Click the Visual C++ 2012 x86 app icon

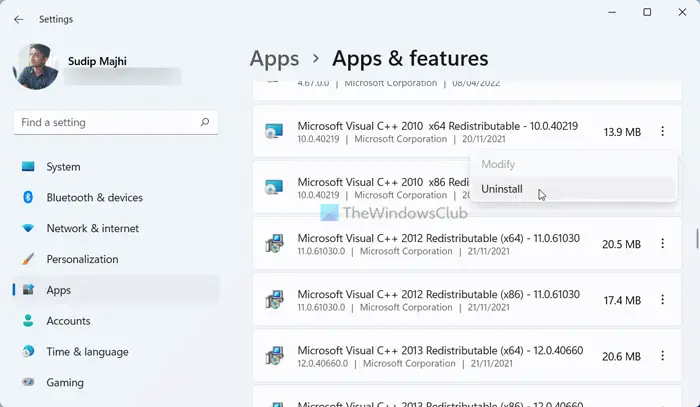(274, 300)
